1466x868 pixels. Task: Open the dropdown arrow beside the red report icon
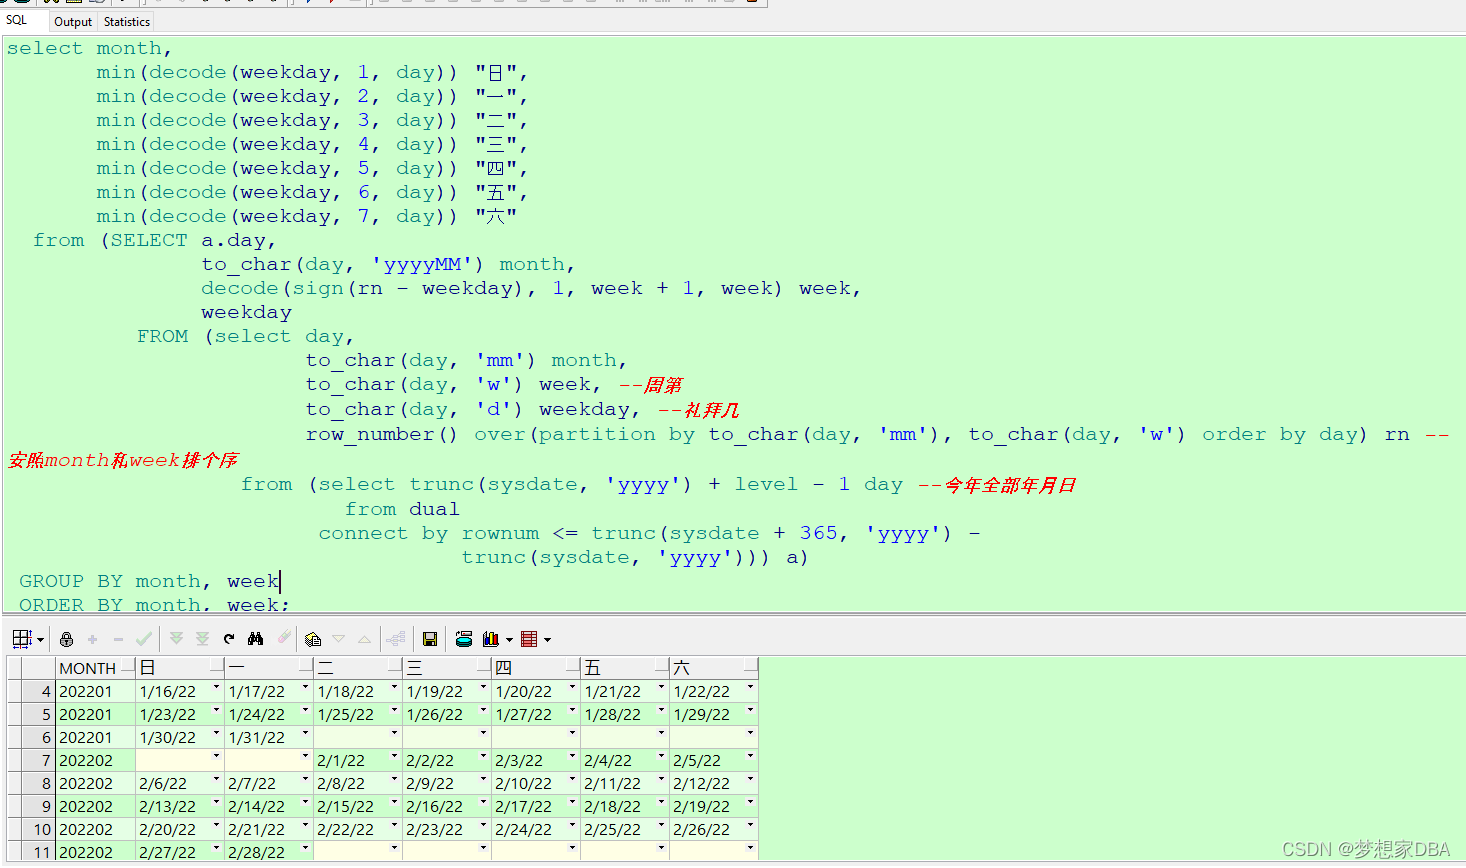click(x=546, y=638)
